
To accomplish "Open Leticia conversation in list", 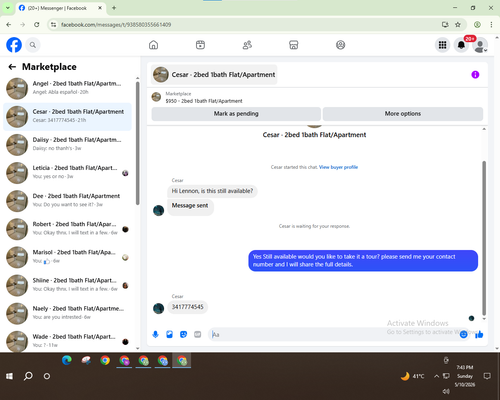I will tap(68, 173).
